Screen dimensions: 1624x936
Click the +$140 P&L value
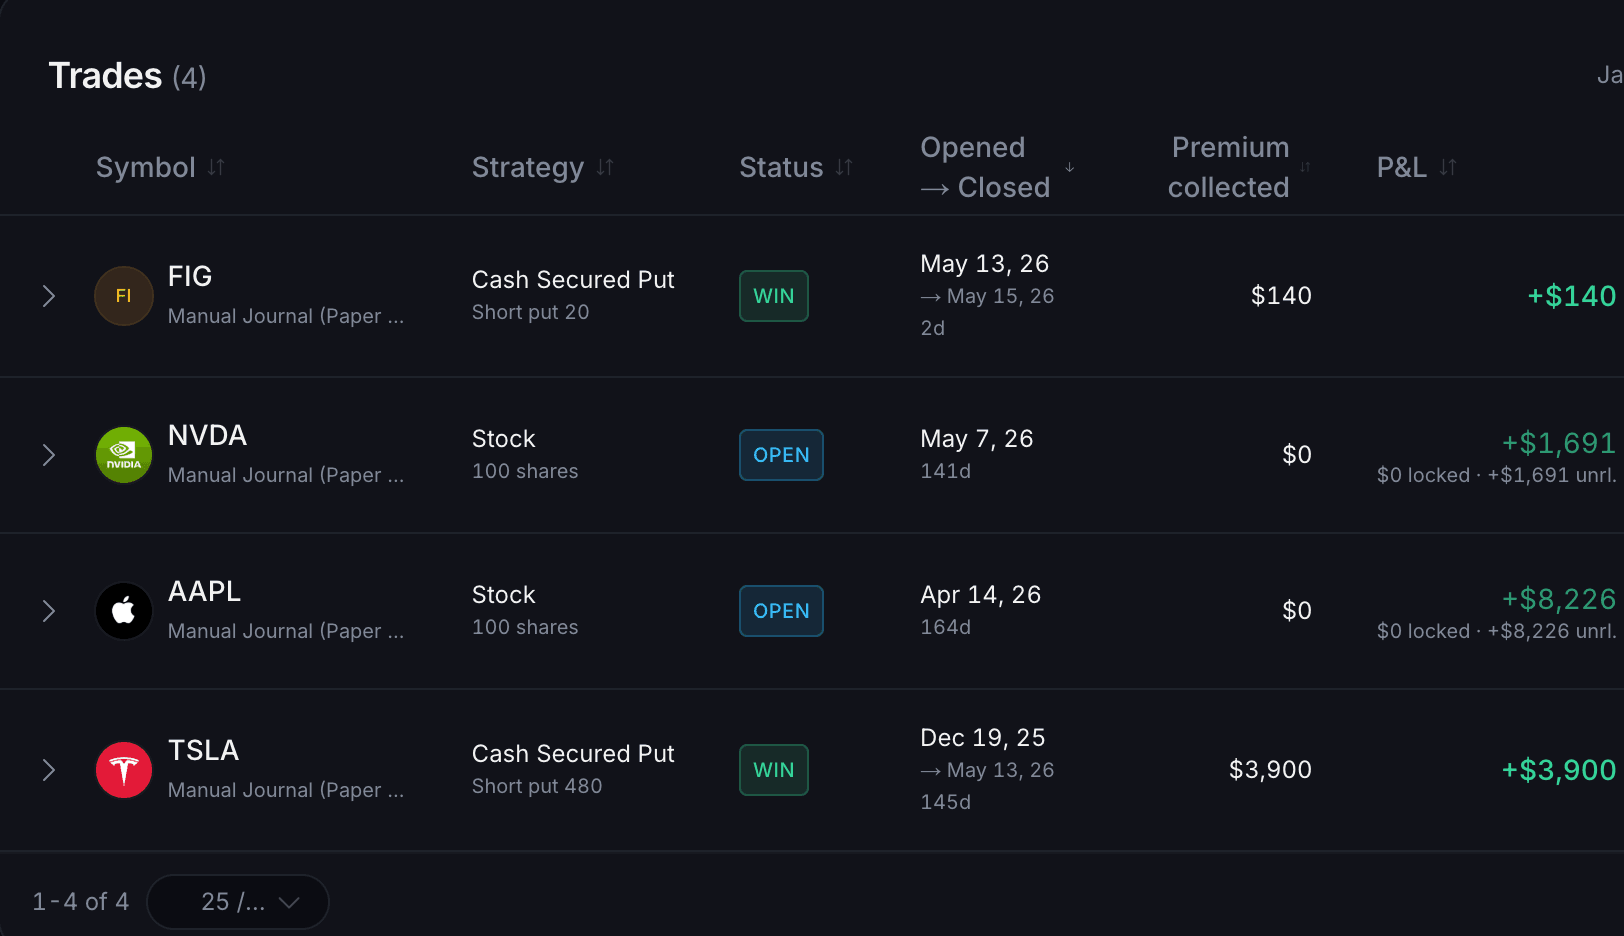point(1571,296)
